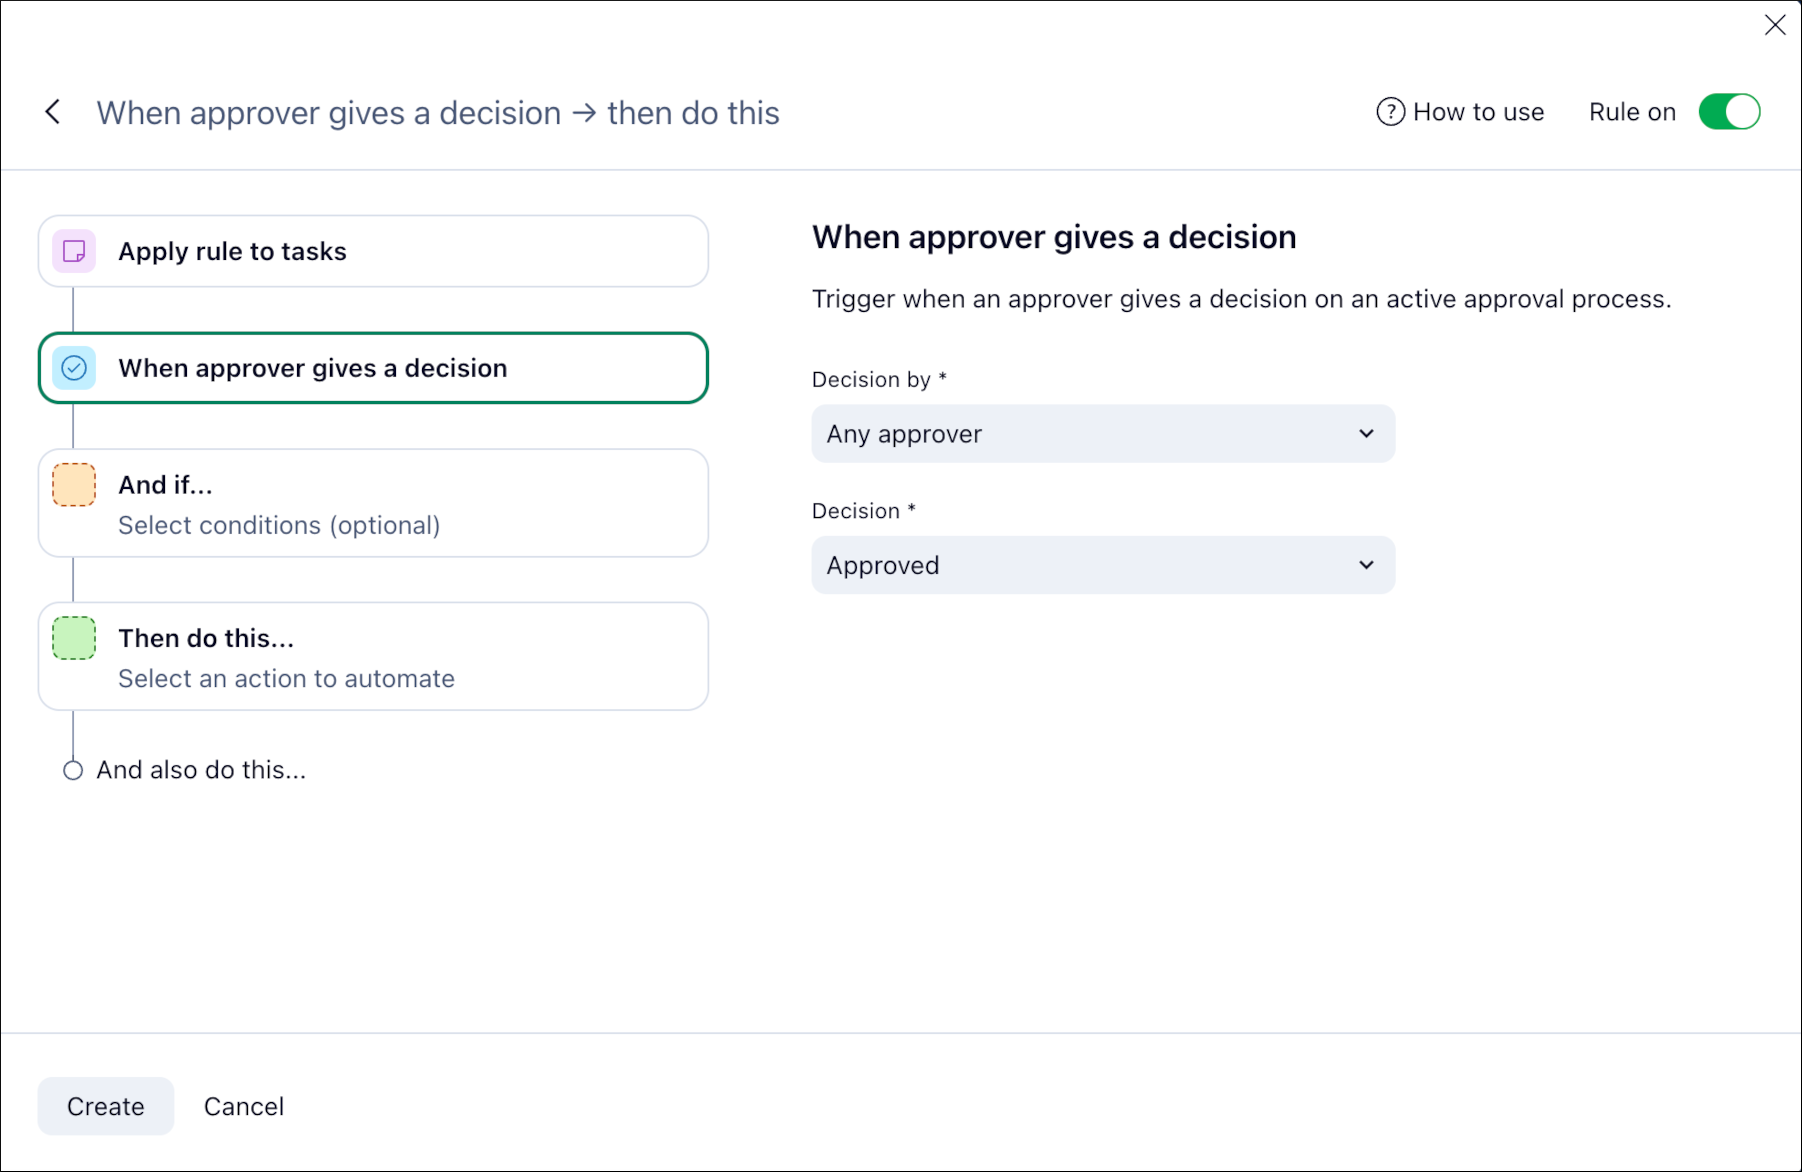Click Cancel to discard the rule
Viewport: 1802px width, 1172px height.
pos(243,1106)
